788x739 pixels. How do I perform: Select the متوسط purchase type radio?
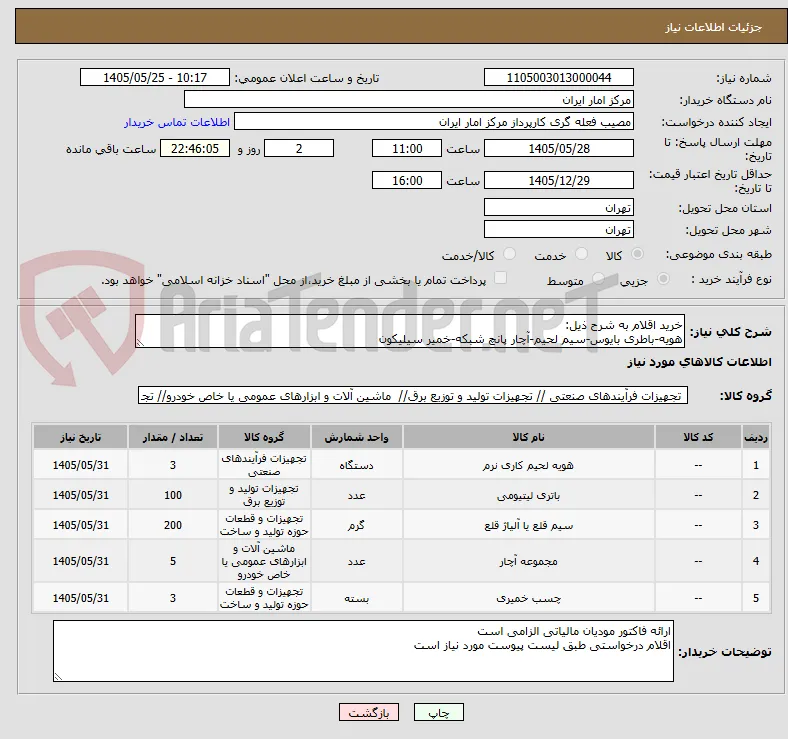[598, 279]
